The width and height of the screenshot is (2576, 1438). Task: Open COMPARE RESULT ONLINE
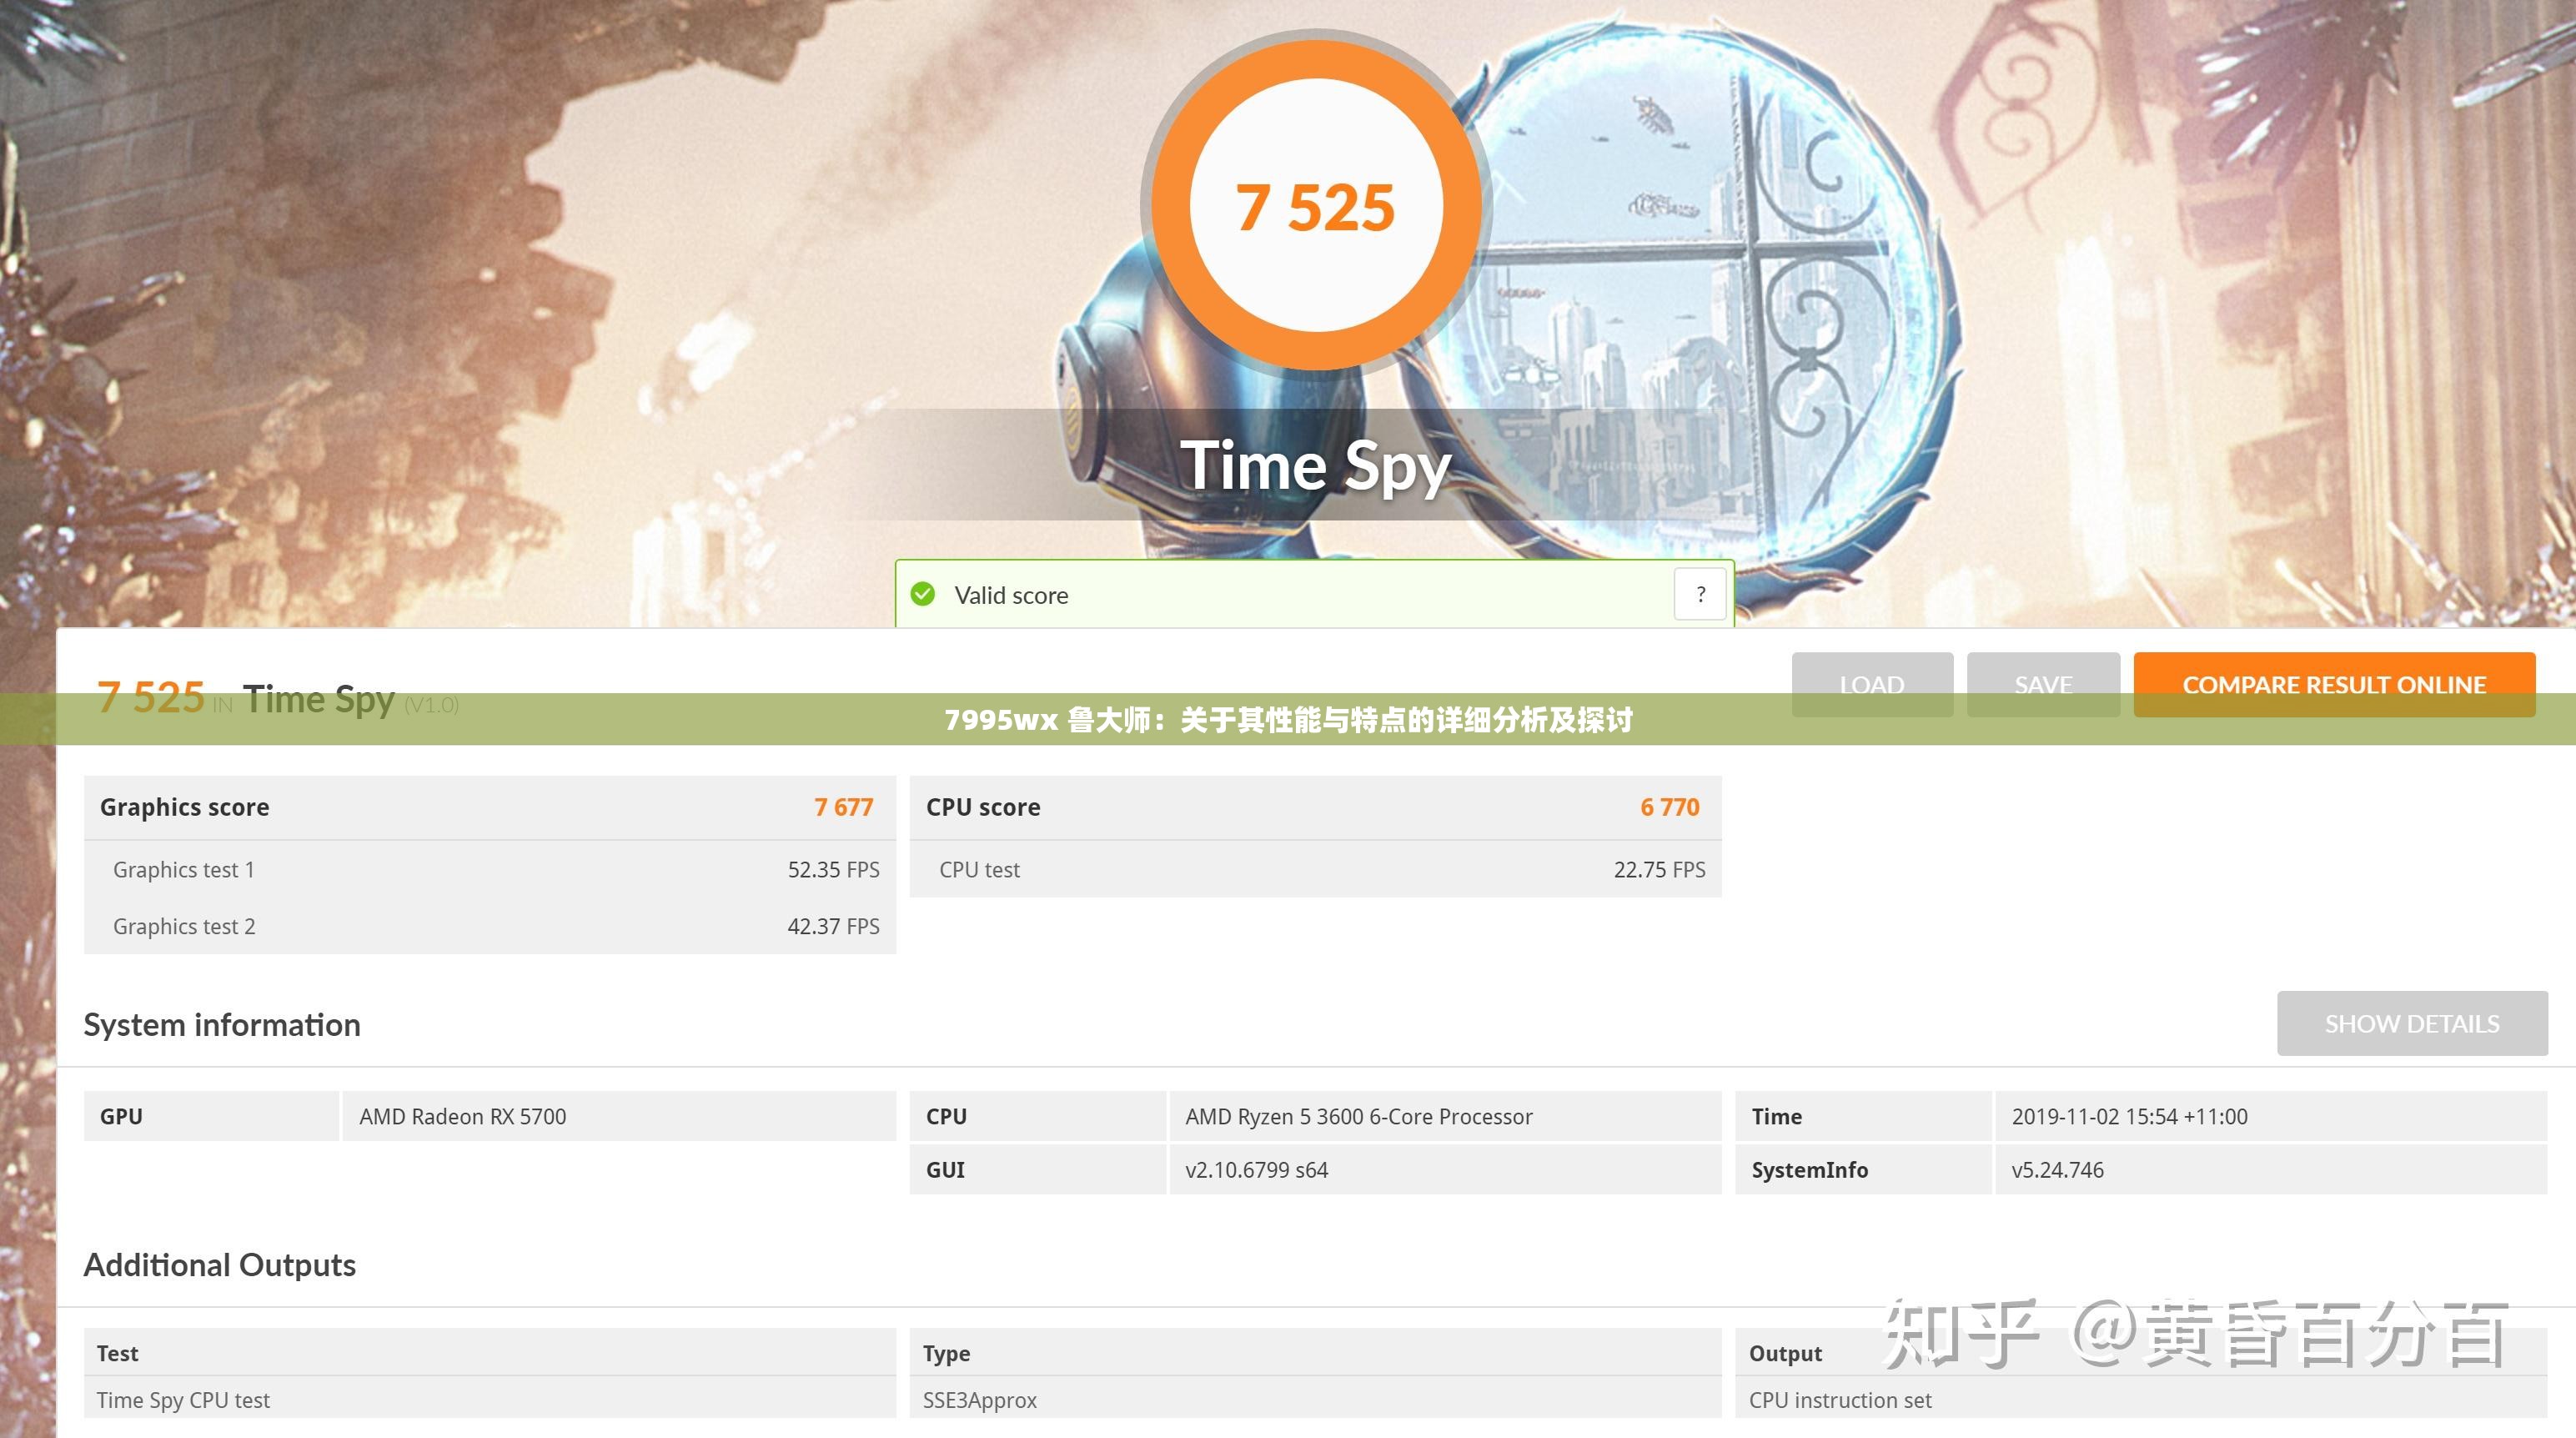coord(2334,684)
